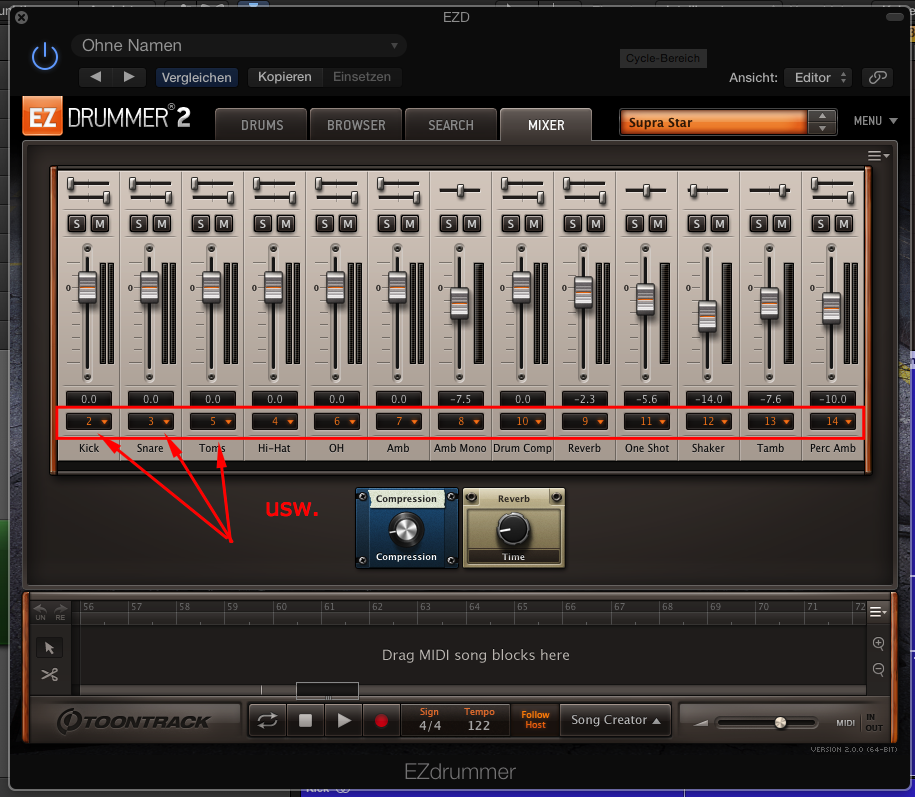The width and height of the screenshot is (915, 797).
Task: Zoom in on the song track
Action: point(878,643)
